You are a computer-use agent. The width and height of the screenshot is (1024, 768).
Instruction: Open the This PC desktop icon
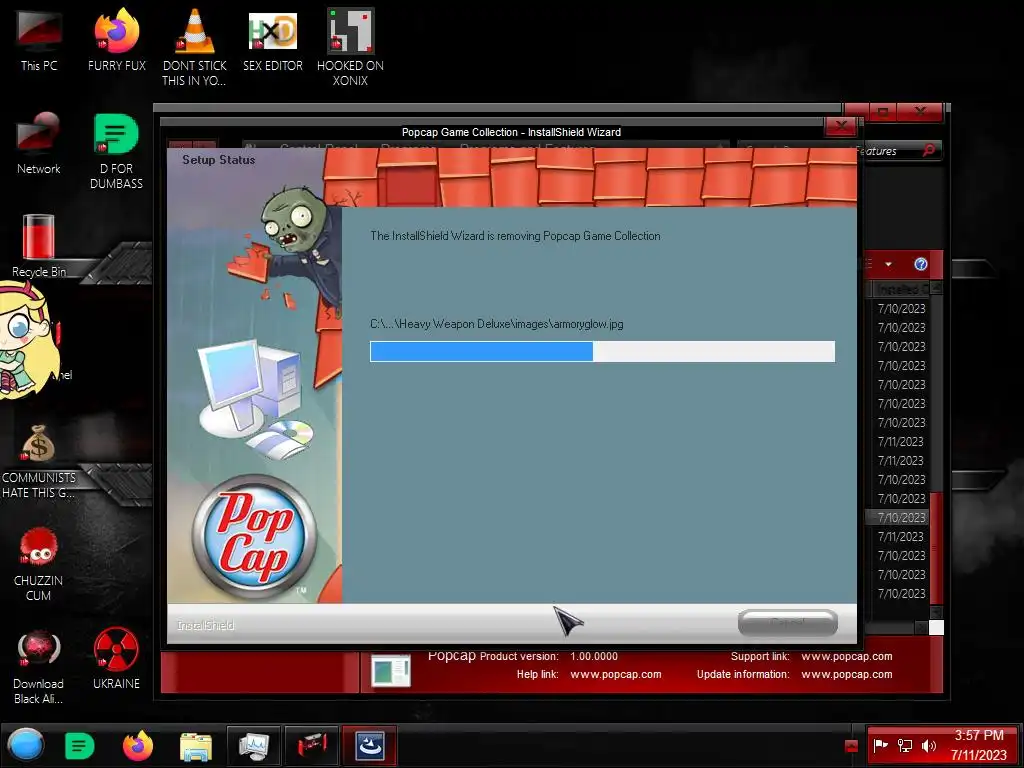pyautogui.click(x=39, y=40)
